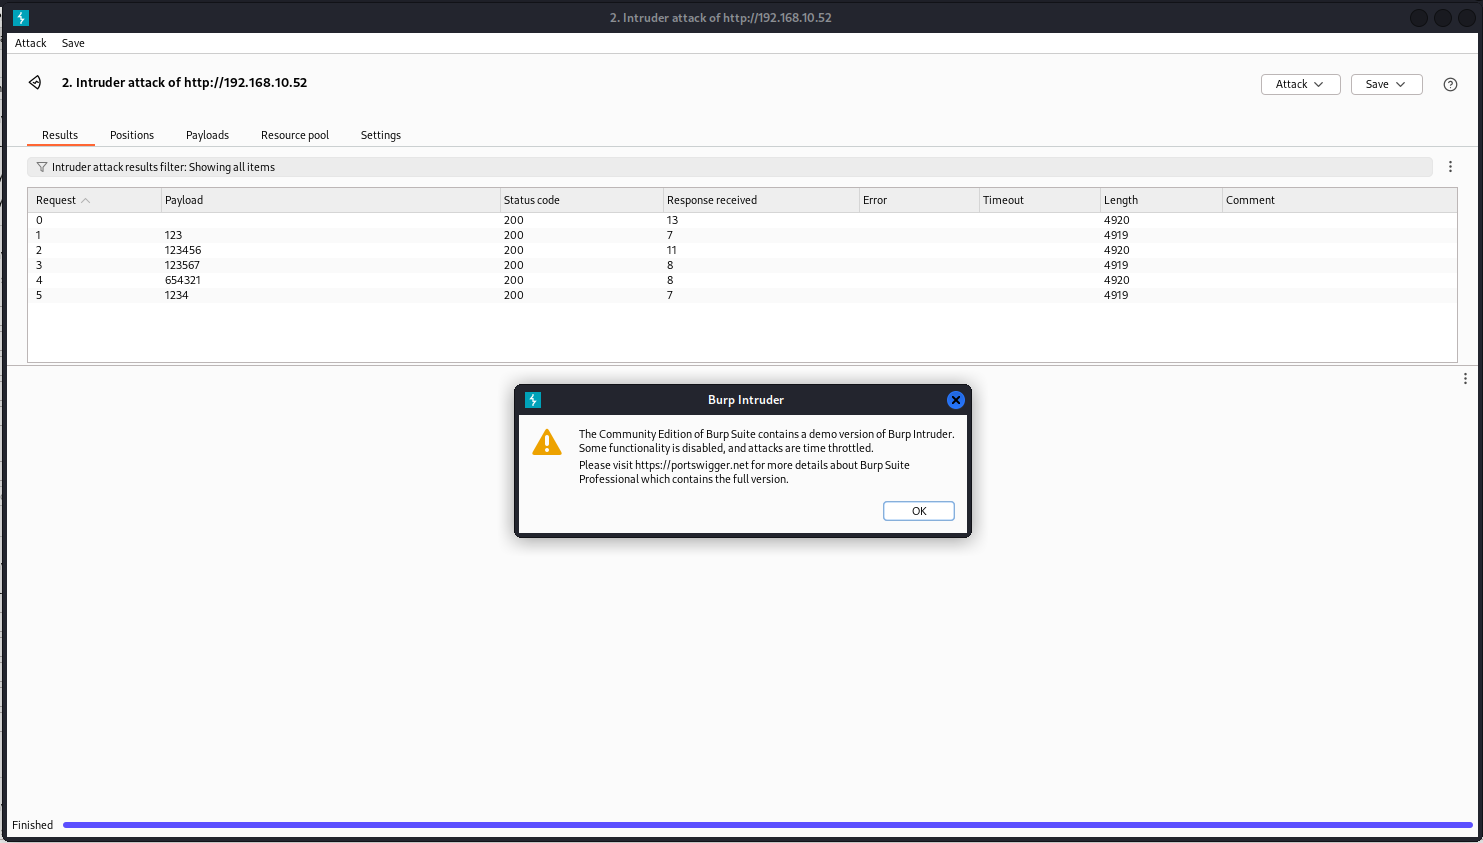Click the Burp Suite logo in title bar

click(x=21, y=18)
